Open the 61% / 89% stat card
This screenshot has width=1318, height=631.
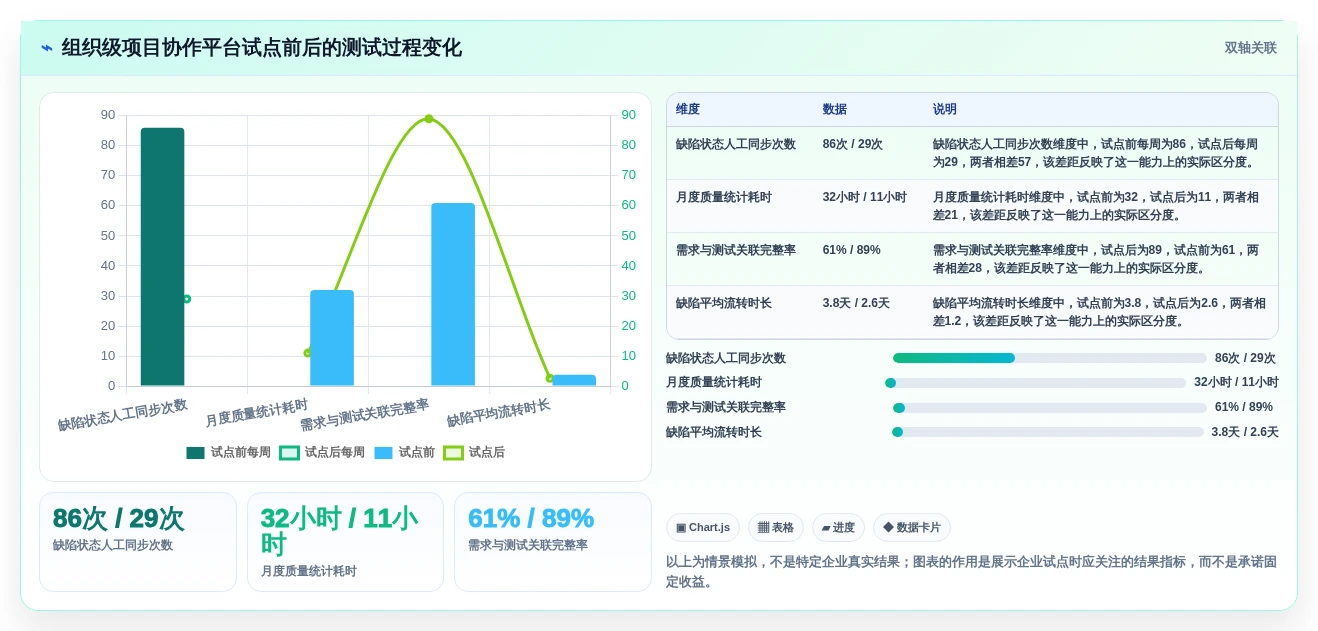point(553,542)
